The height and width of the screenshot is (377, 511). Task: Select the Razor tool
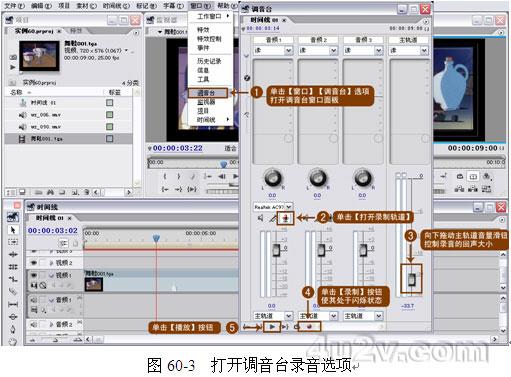pos(13,292)
